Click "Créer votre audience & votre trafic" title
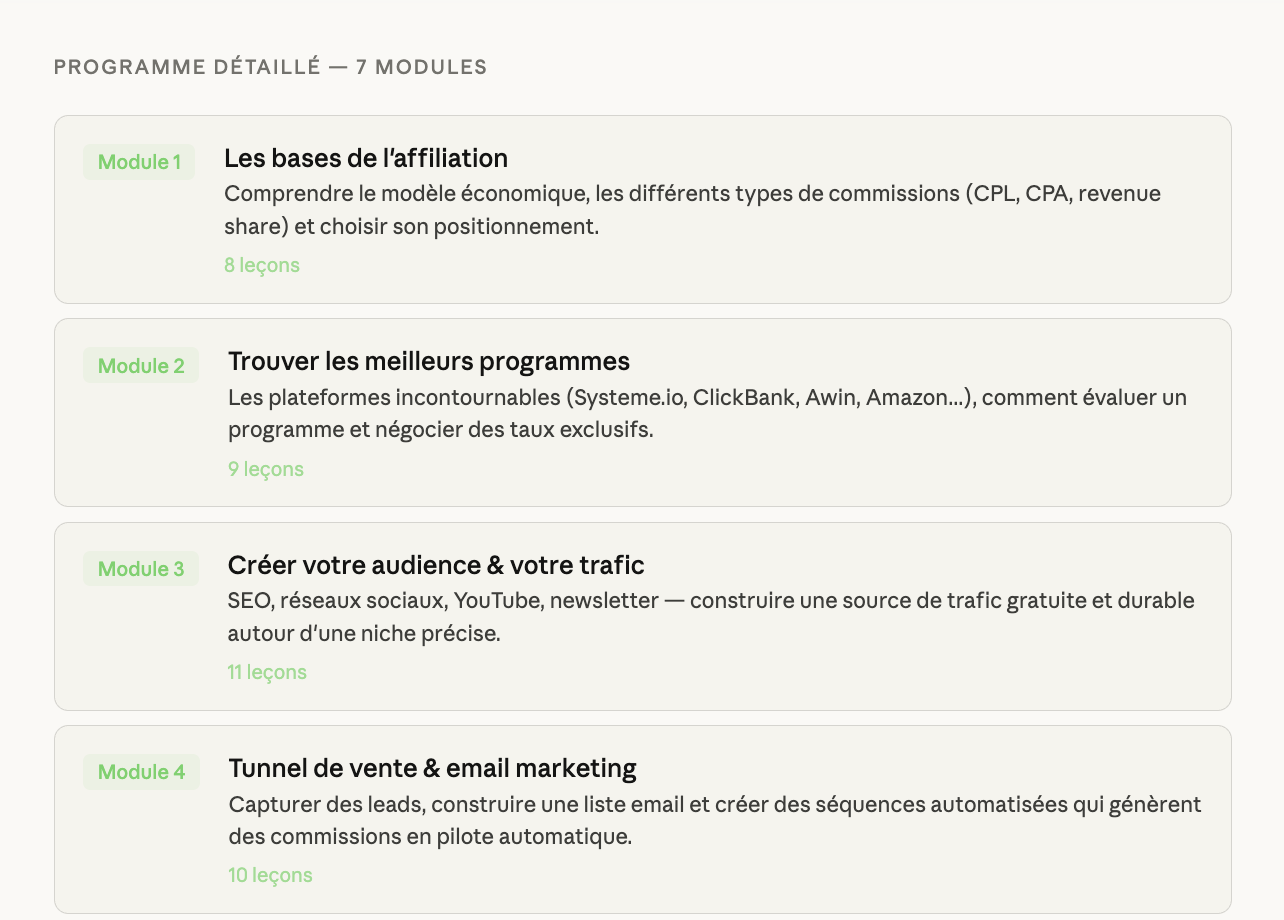 (436, 565)
